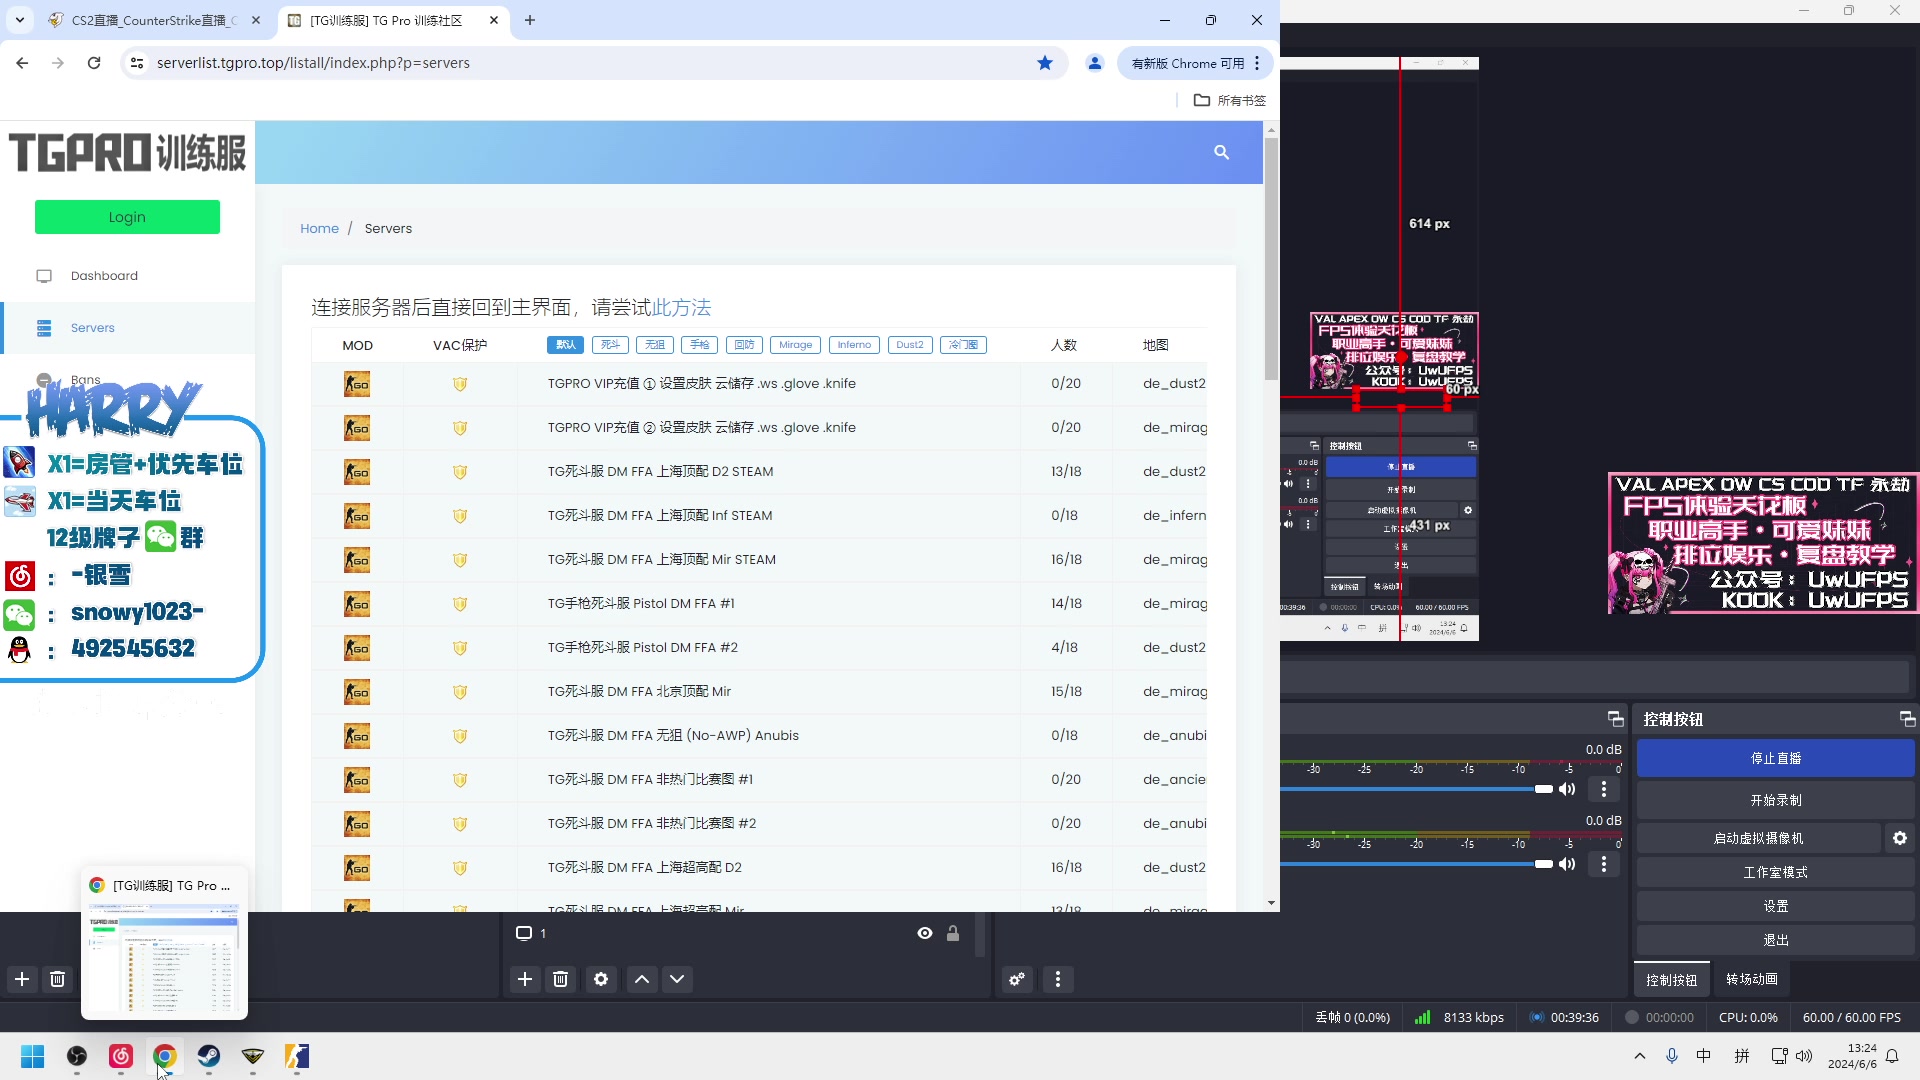This screenshot has width=1920, height=1080.
Task: Go to Home breadcrumb link
Action: 319,228
